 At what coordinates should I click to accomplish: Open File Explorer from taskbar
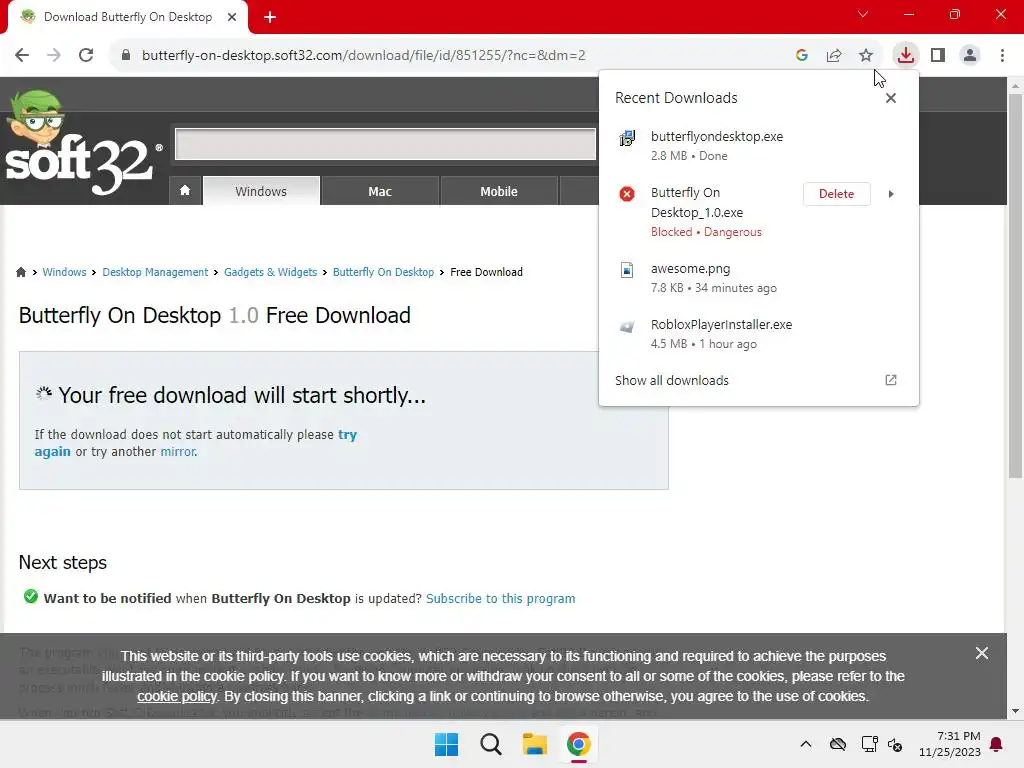[534, 744]
